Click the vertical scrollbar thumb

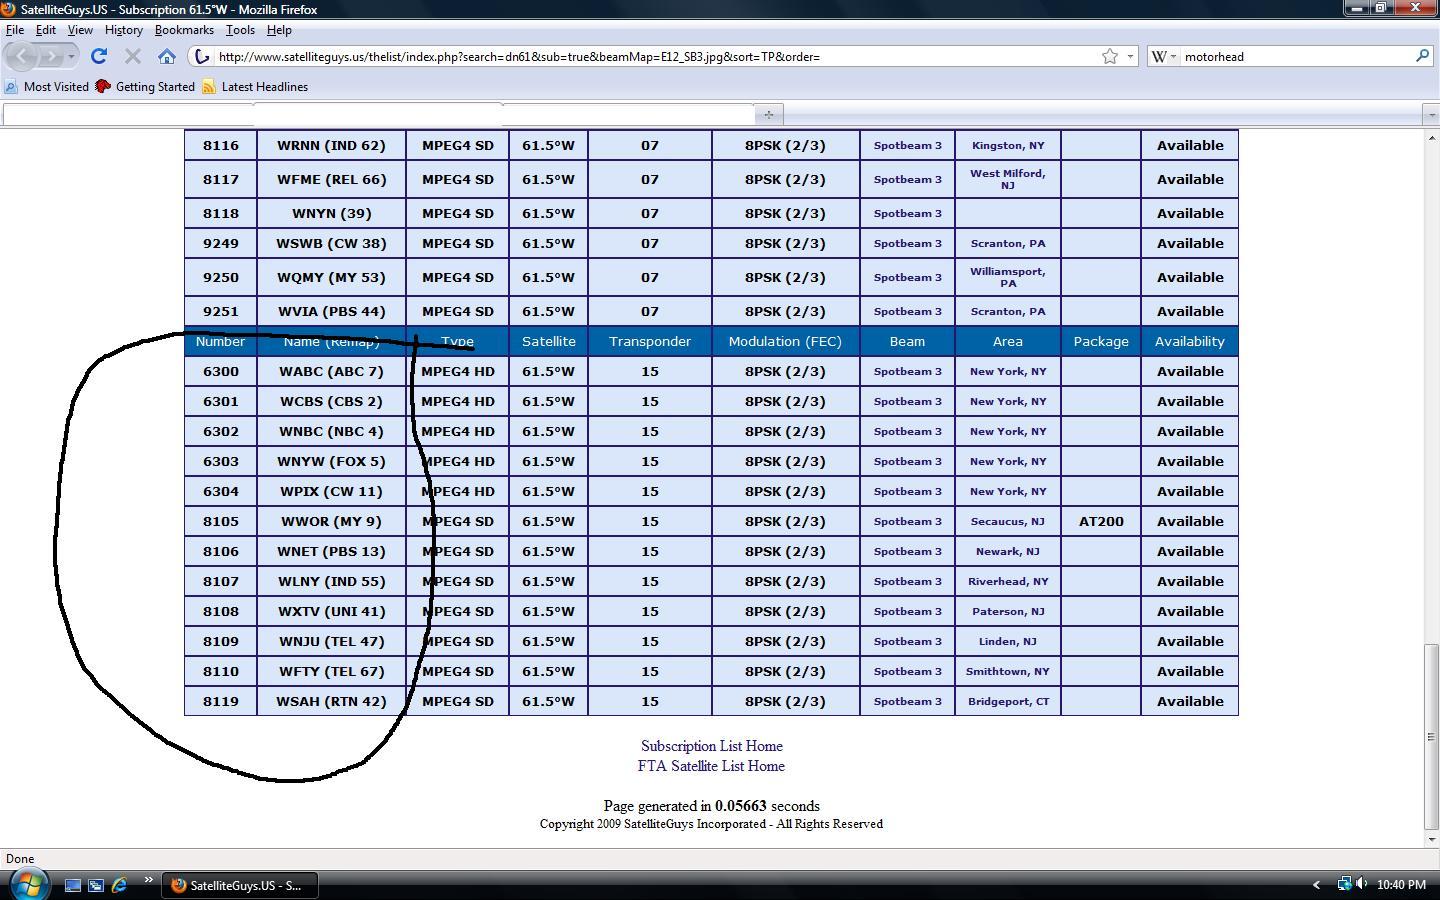pos(1431,737)
